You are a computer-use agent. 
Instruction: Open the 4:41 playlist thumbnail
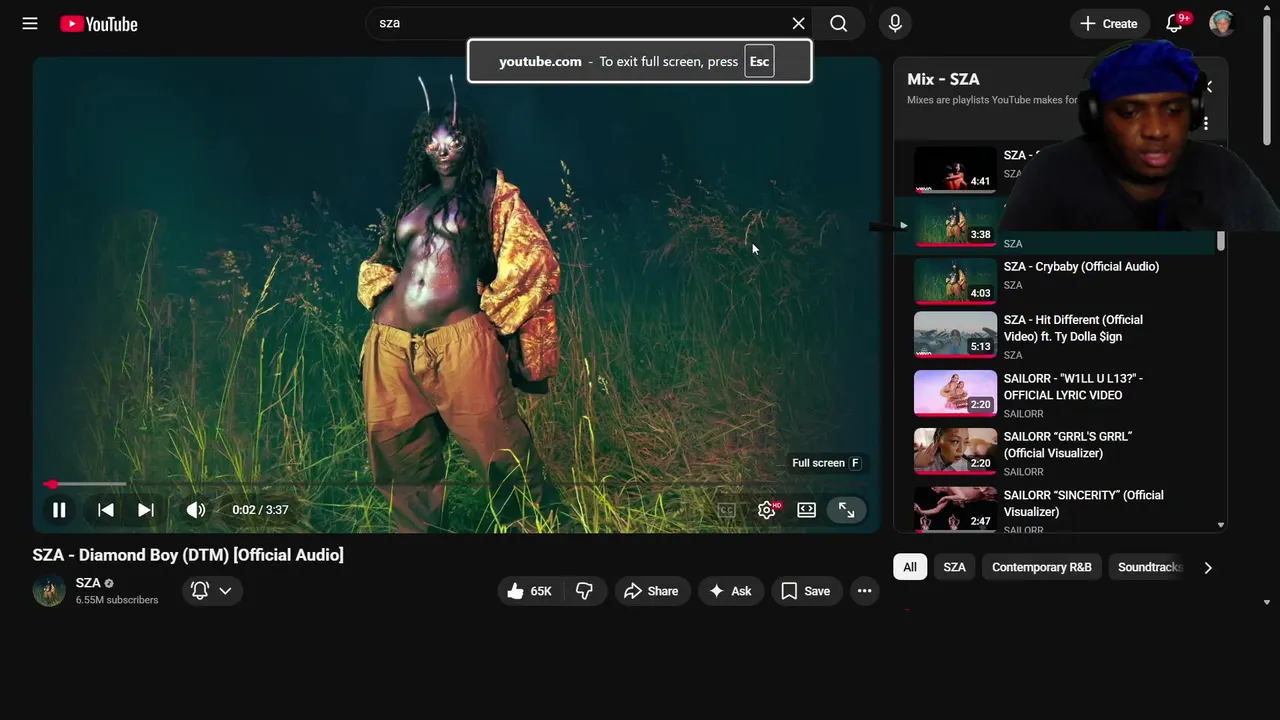tap(955, 169)
